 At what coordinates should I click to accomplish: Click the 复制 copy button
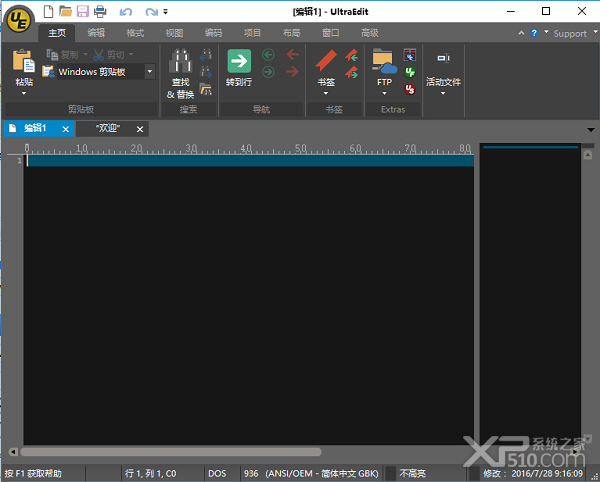click(62, 55)
